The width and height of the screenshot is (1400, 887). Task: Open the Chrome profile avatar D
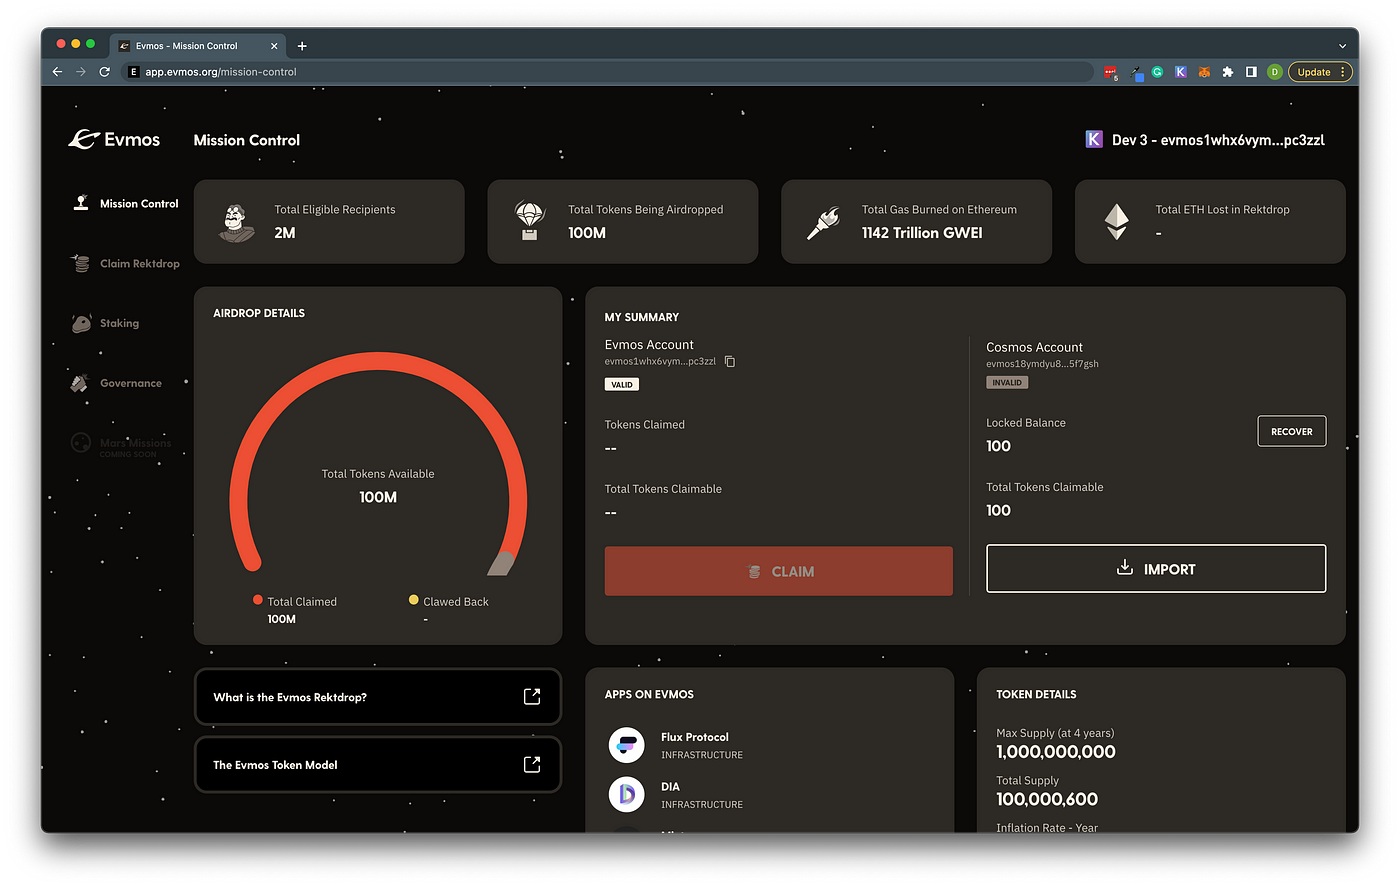[1274, 72]
